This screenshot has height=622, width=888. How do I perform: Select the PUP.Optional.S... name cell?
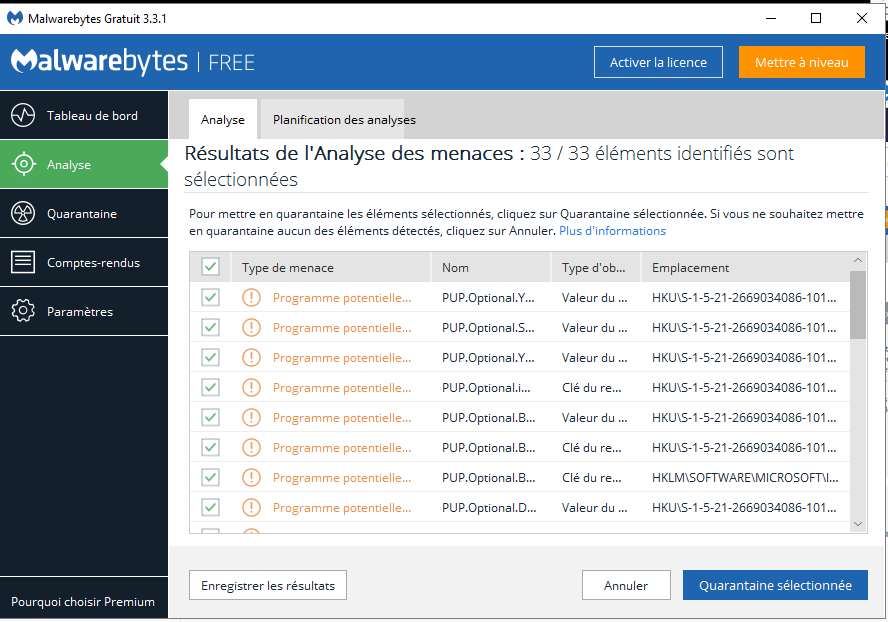(x=489, y=327)
